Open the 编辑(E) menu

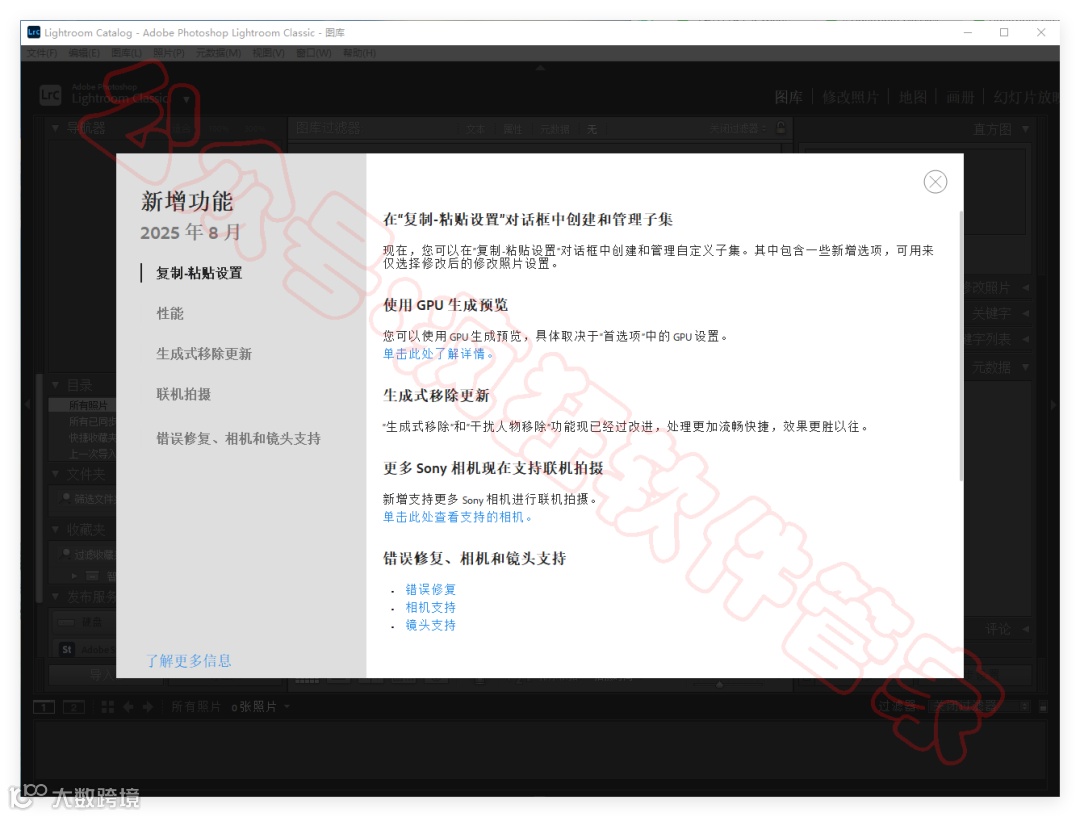(84, 53)
